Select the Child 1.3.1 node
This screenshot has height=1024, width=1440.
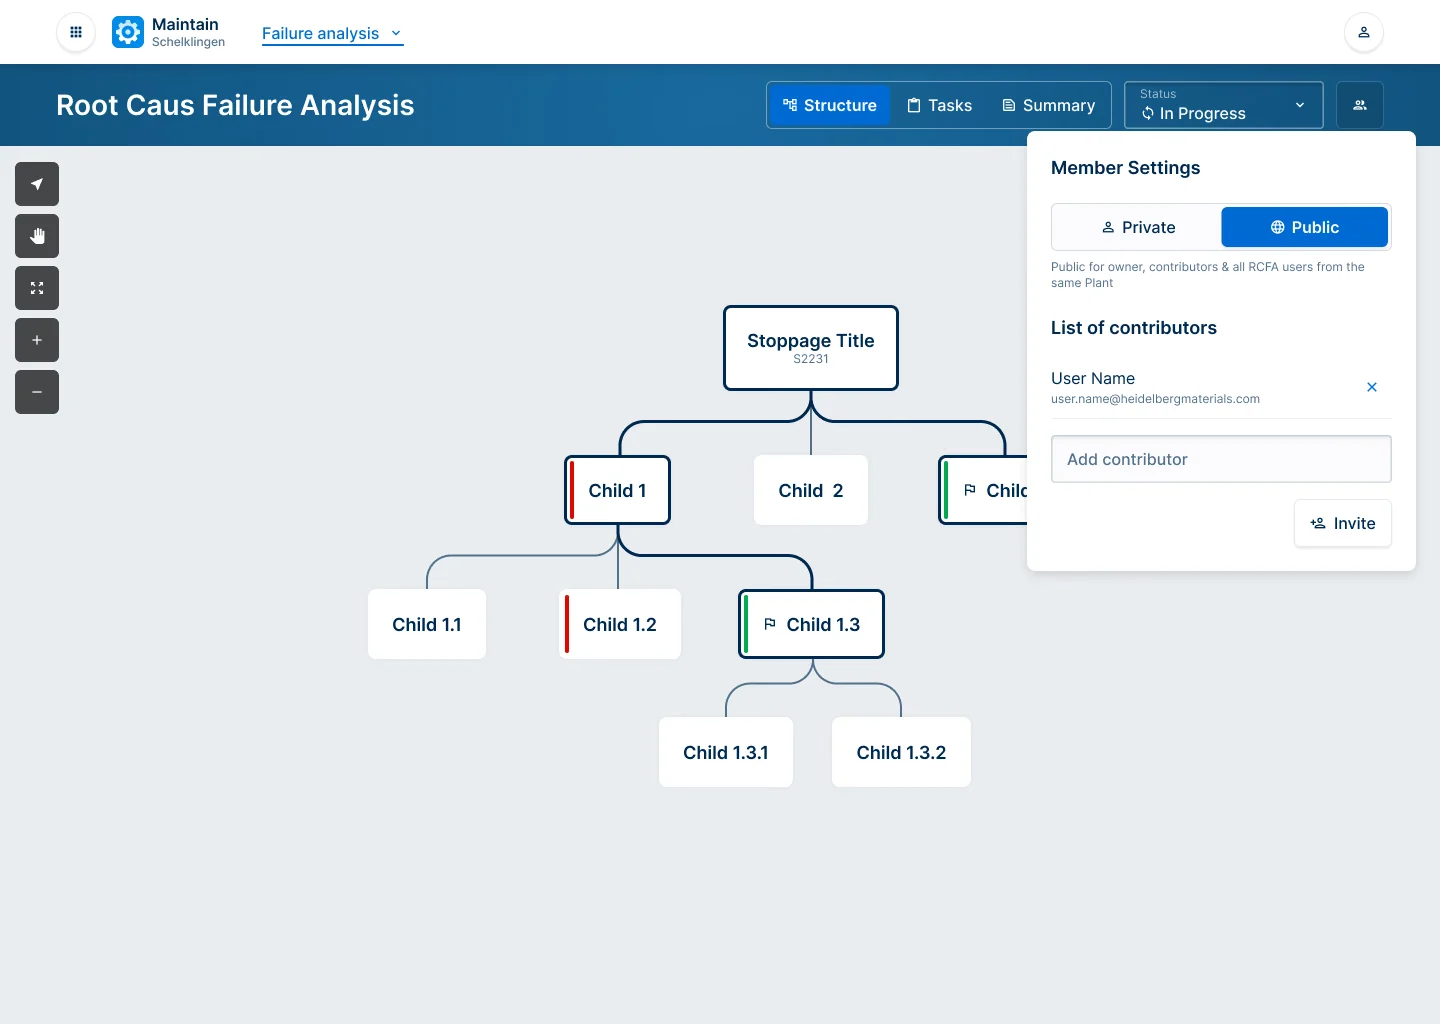pyautogui.click(x=726, y=752)
